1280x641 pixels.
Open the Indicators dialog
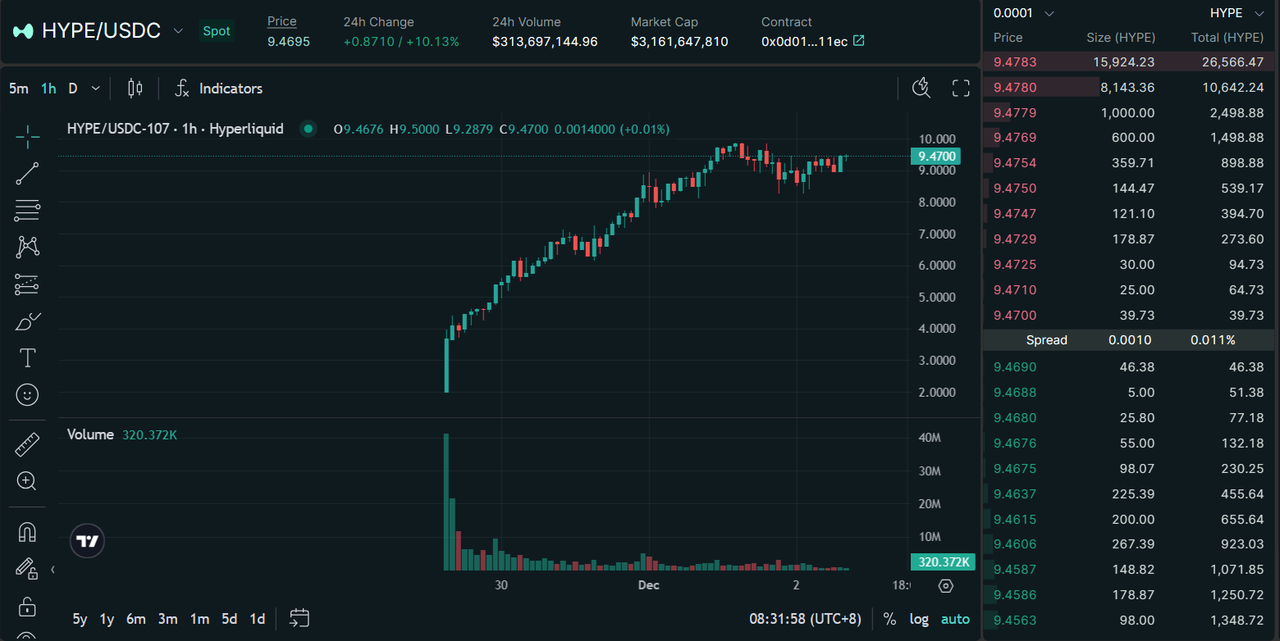click(x=218, y=88)
